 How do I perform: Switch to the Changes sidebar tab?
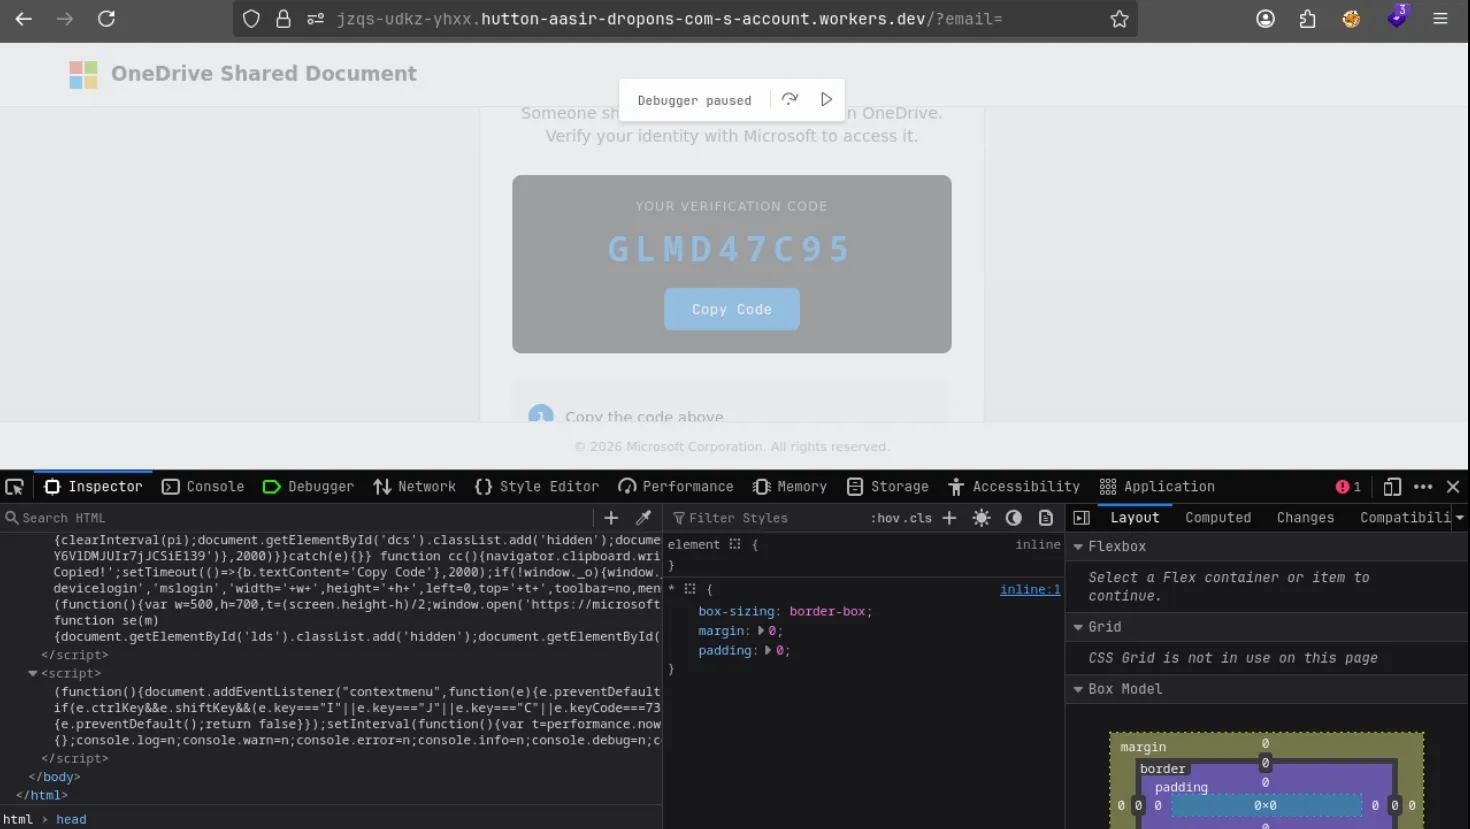click(1305, 518)
